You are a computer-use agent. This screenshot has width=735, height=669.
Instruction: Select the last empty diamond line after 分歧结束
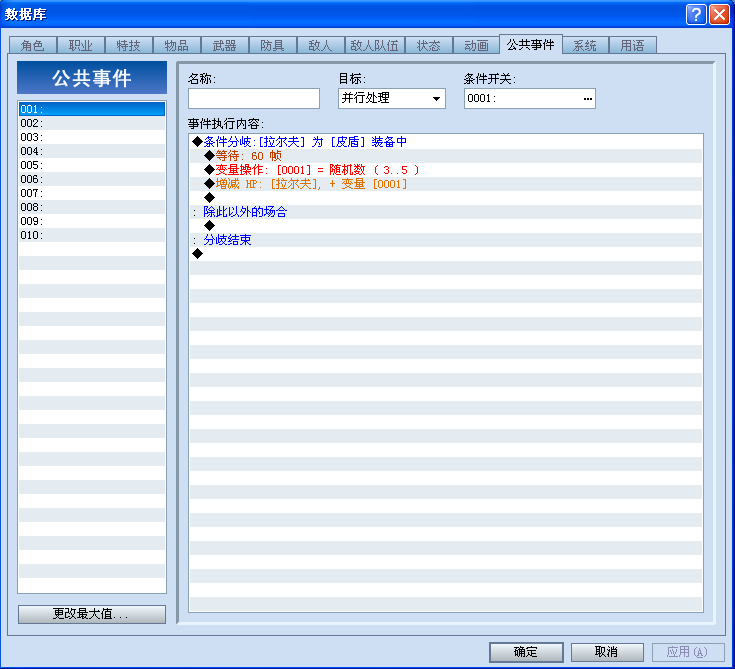click(446, 254)
